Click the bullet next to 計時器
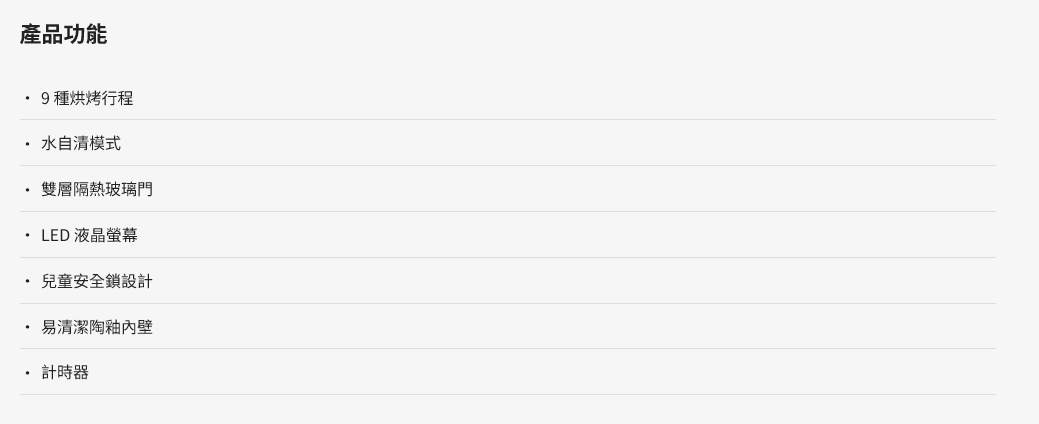 tap(27, 372)
